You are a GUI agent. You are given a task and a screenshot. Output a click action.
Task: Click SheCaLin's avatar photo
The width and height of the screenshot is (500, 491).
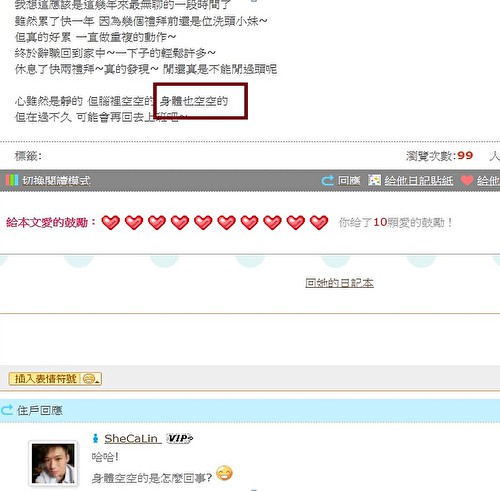[x=53, y=463]
